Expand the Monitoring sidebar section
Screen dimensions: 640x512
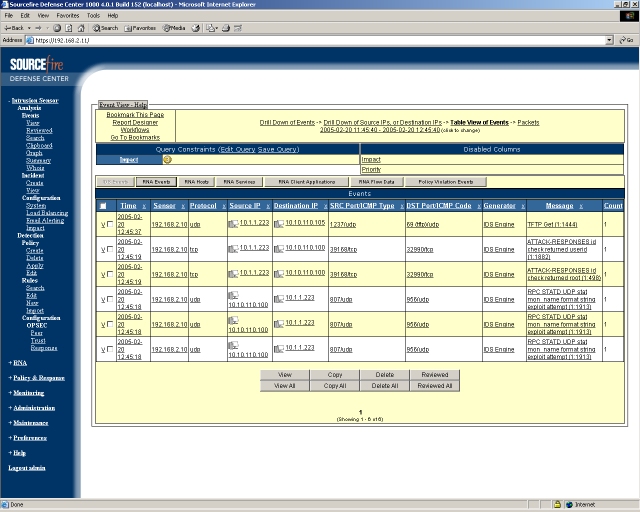coord(29,393)
